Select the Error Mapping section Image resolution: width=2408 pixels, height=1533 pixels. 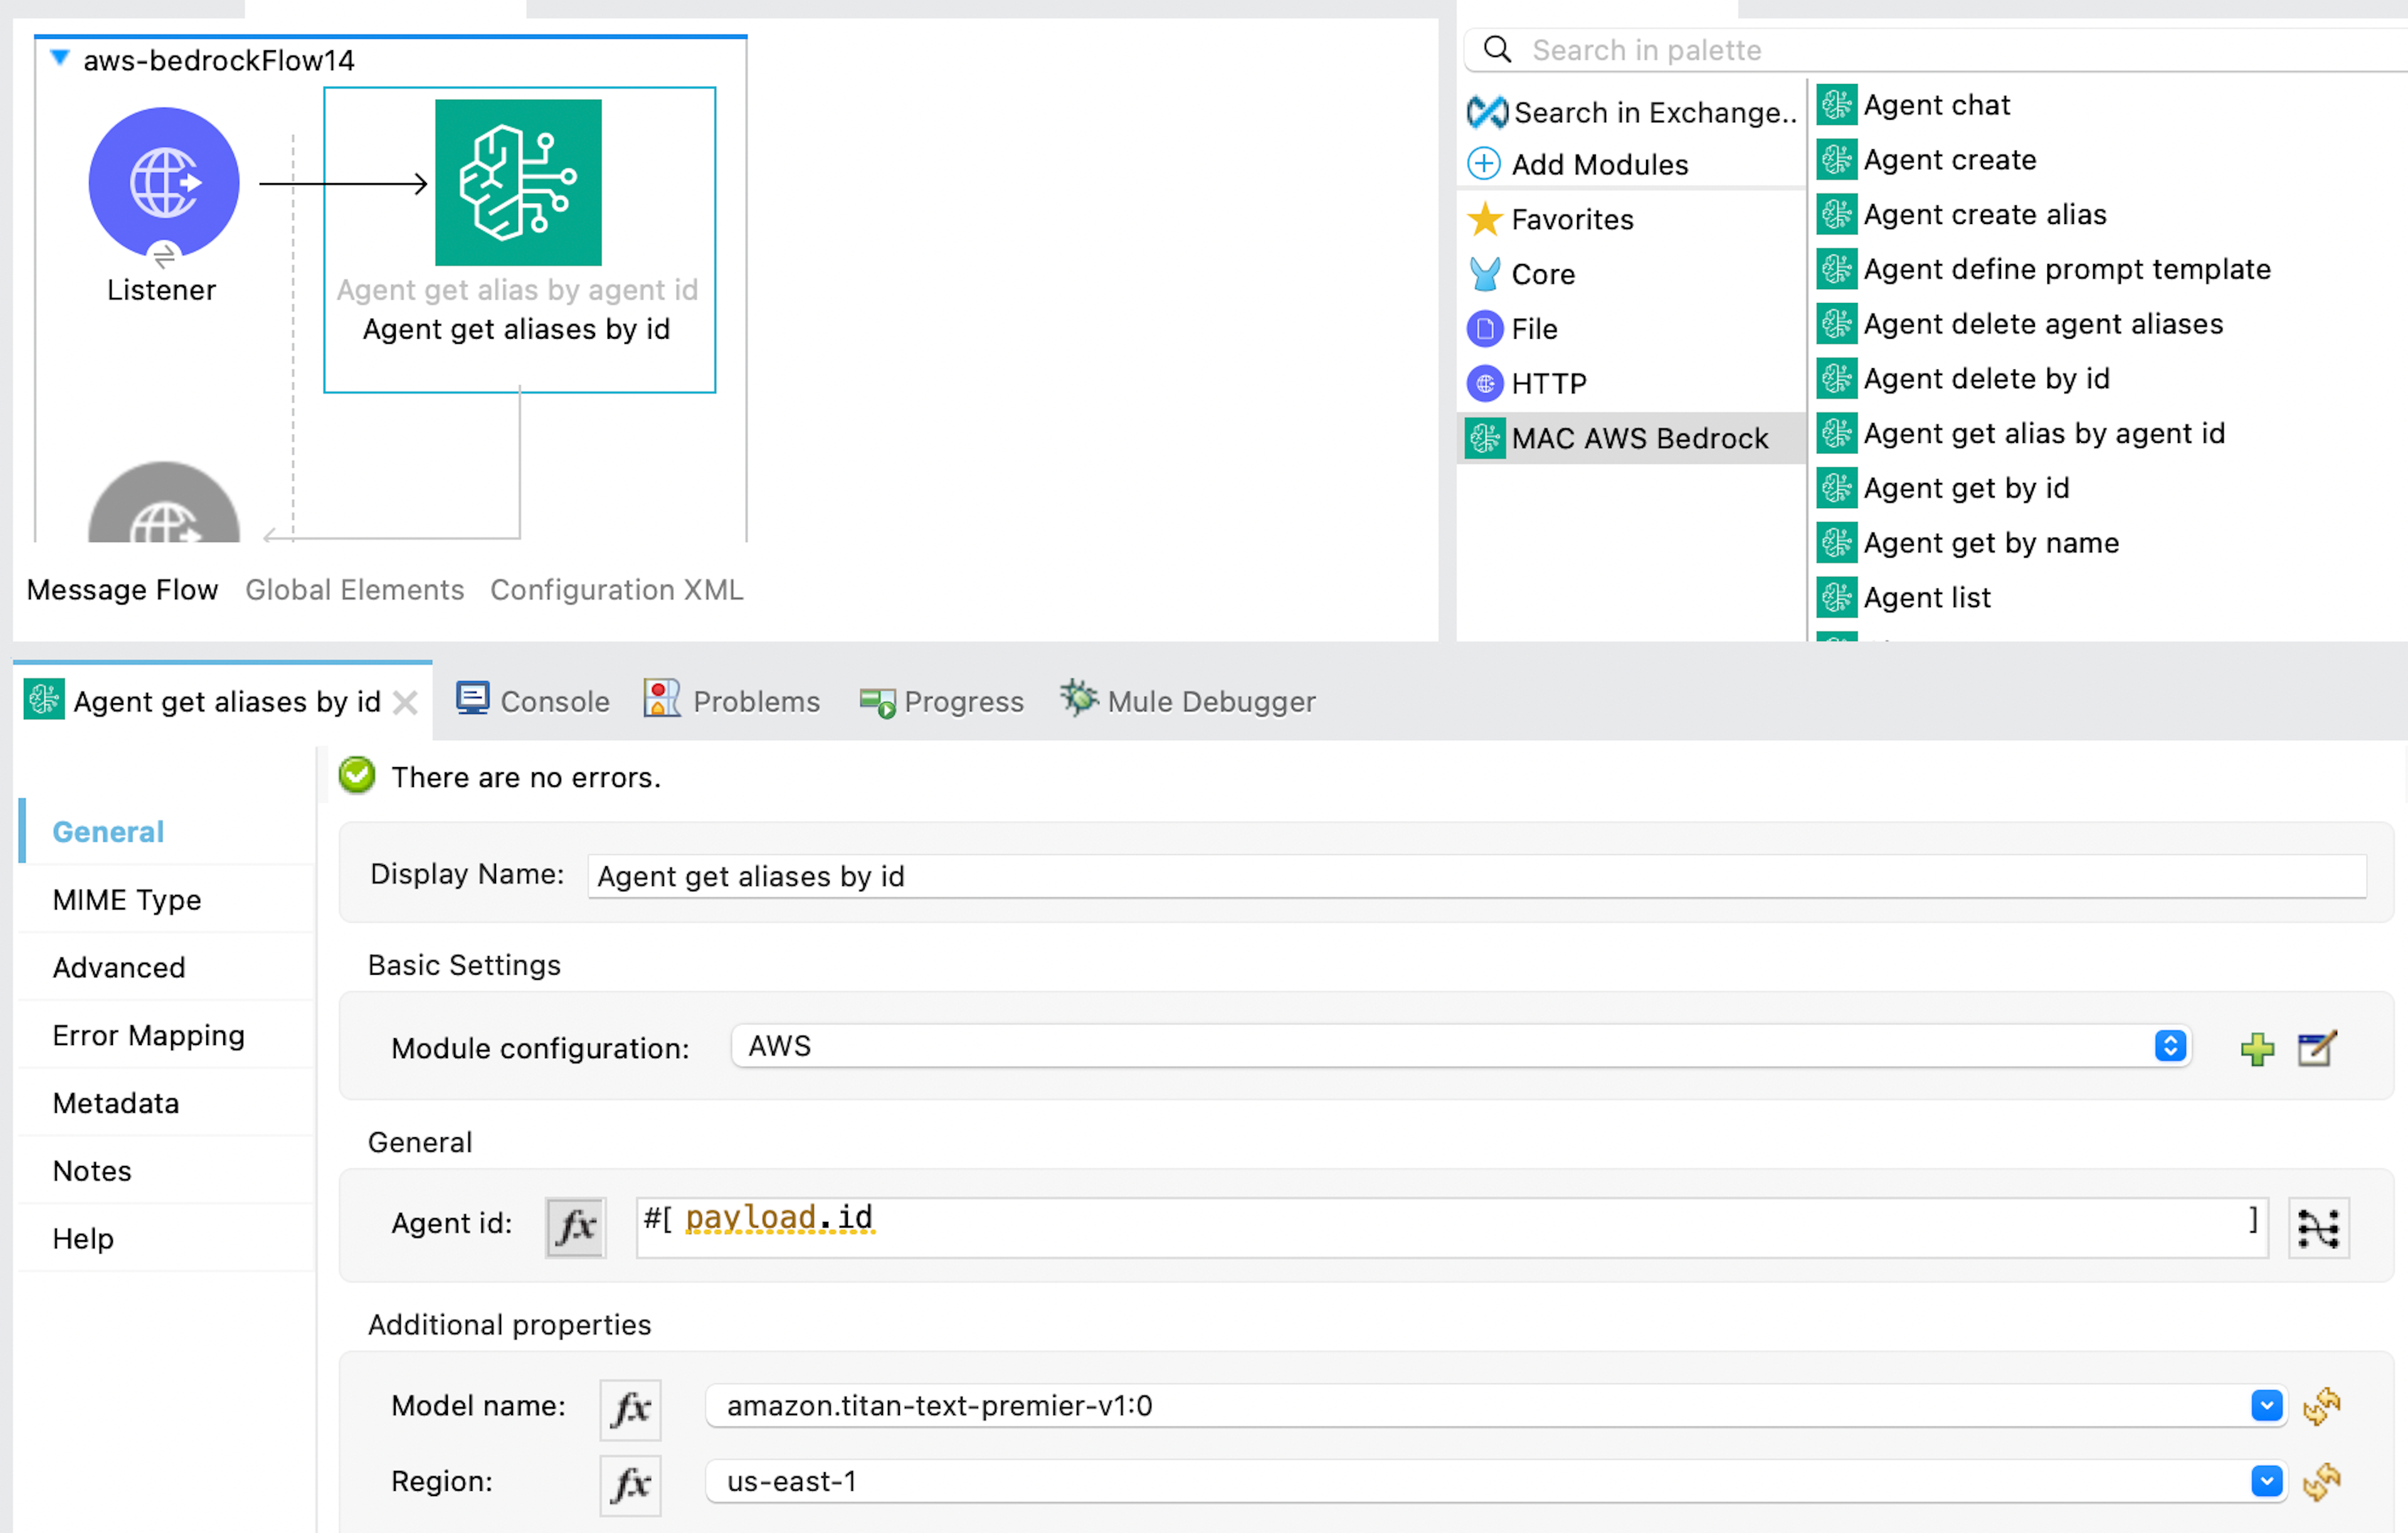[149, 1035]
